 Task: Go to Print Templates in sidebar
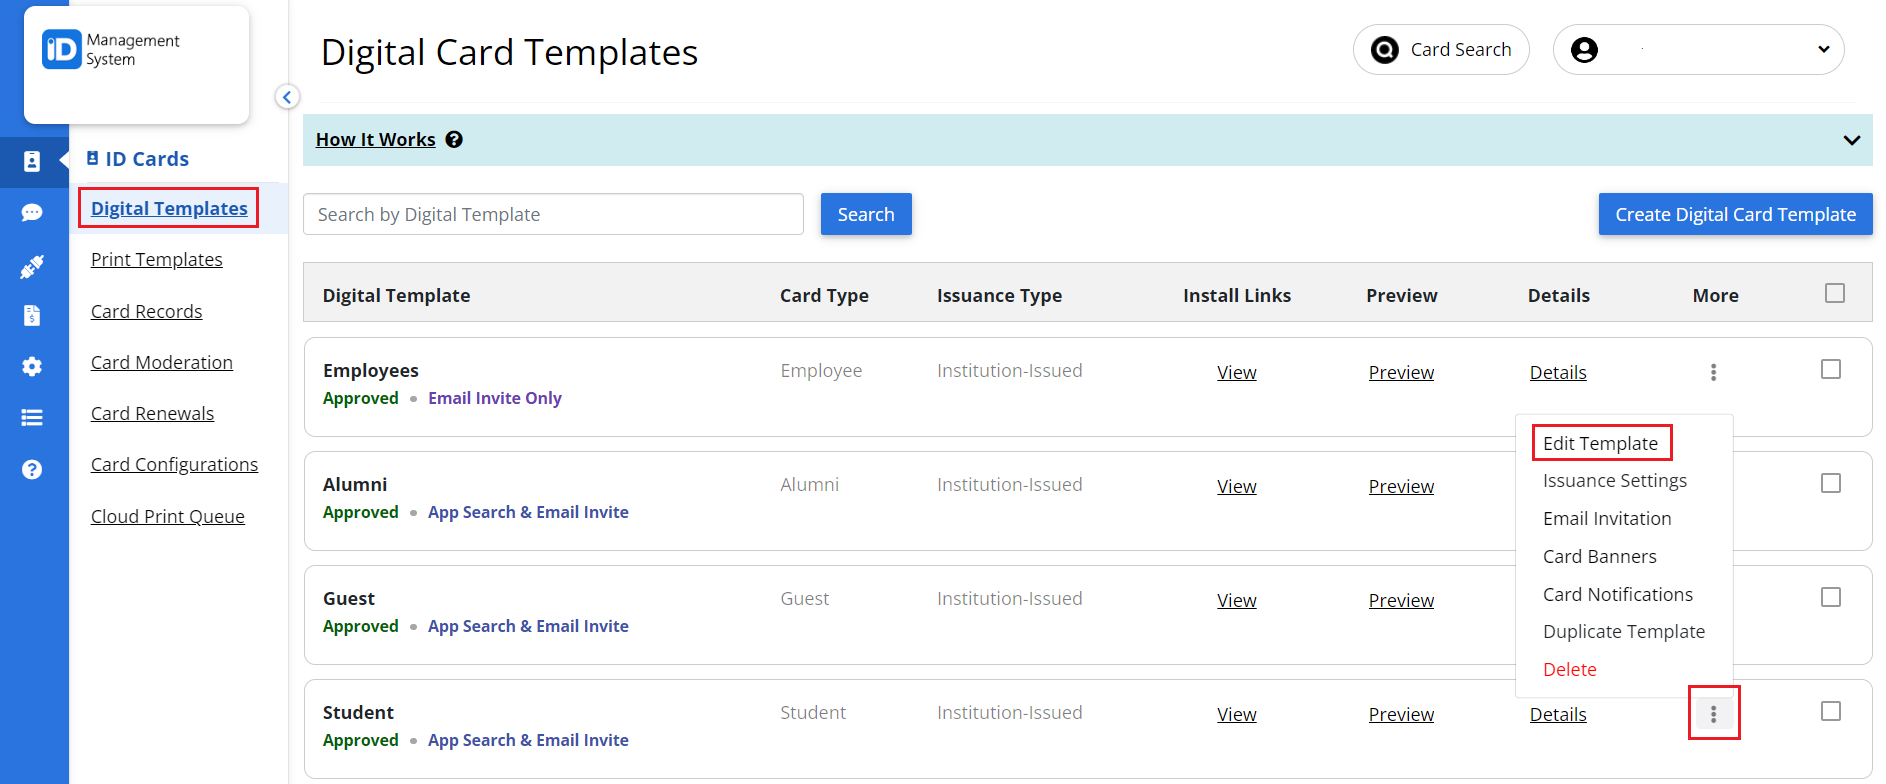(156, 260)
